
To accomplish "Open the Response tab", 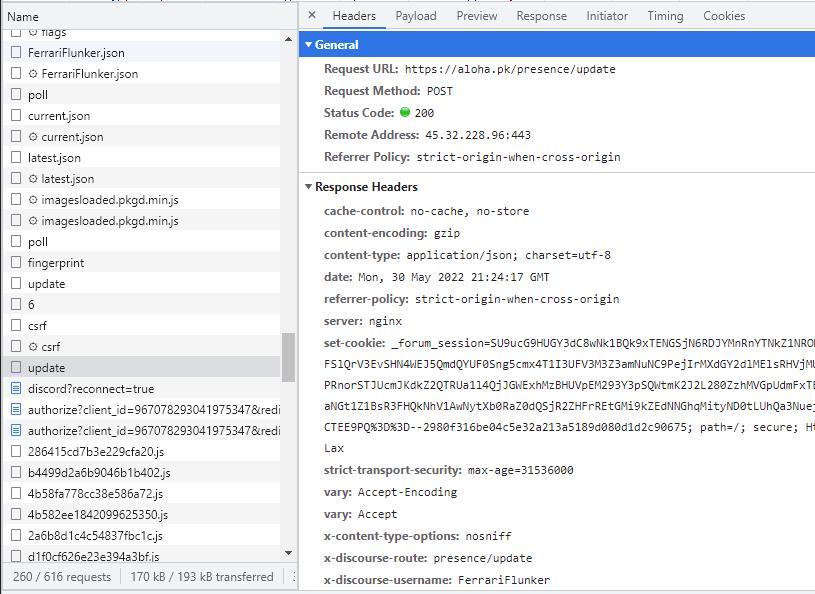I will coord(542,16).
